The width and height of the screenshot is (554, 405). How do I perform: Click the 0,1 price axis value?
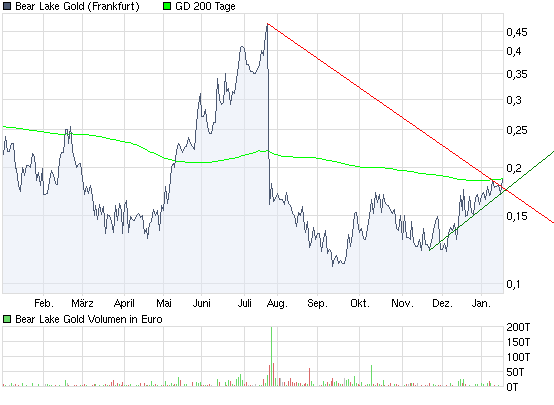pos(513,284)
